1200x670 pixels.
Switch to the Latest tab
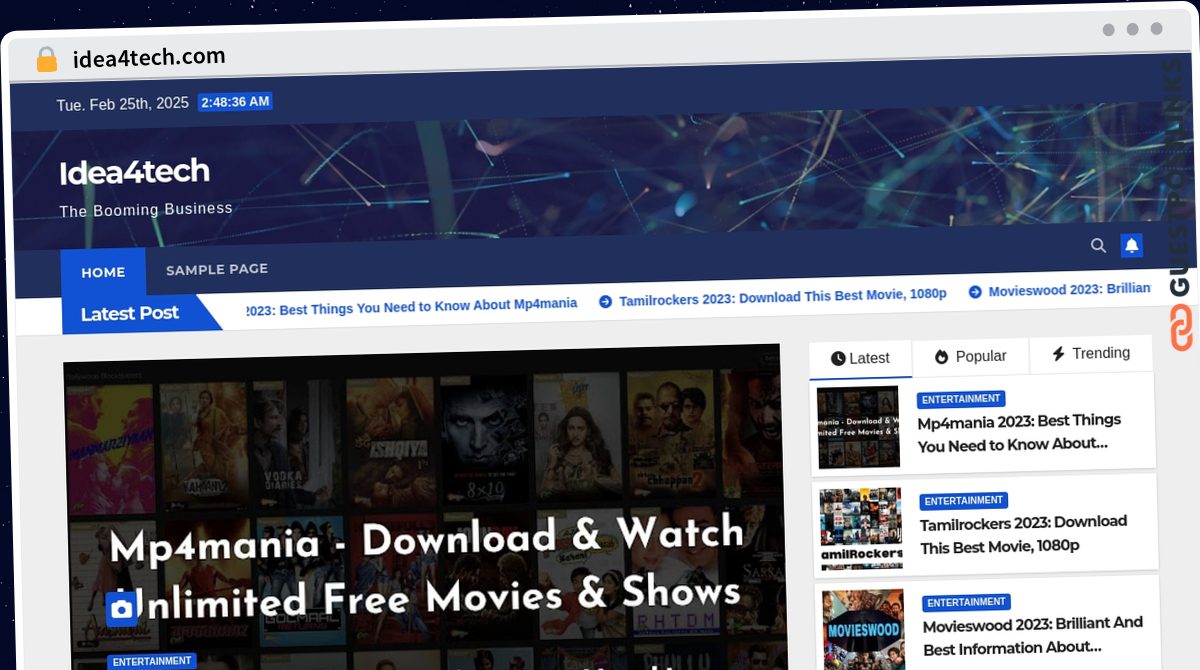(860, 358)
